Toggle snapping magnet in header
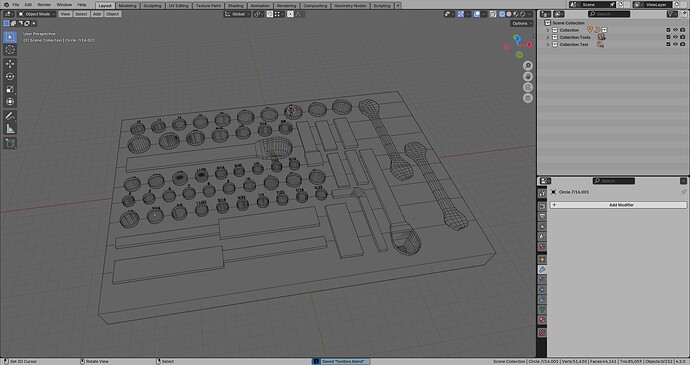 (270, 14)
